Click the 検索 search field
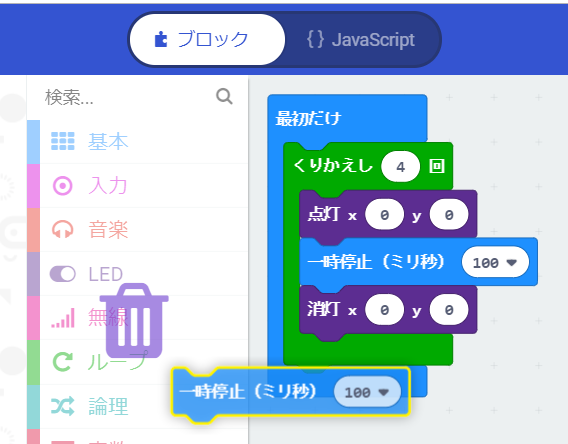The width and height of the screenshot is (568, 444). [x=138, y=97]
